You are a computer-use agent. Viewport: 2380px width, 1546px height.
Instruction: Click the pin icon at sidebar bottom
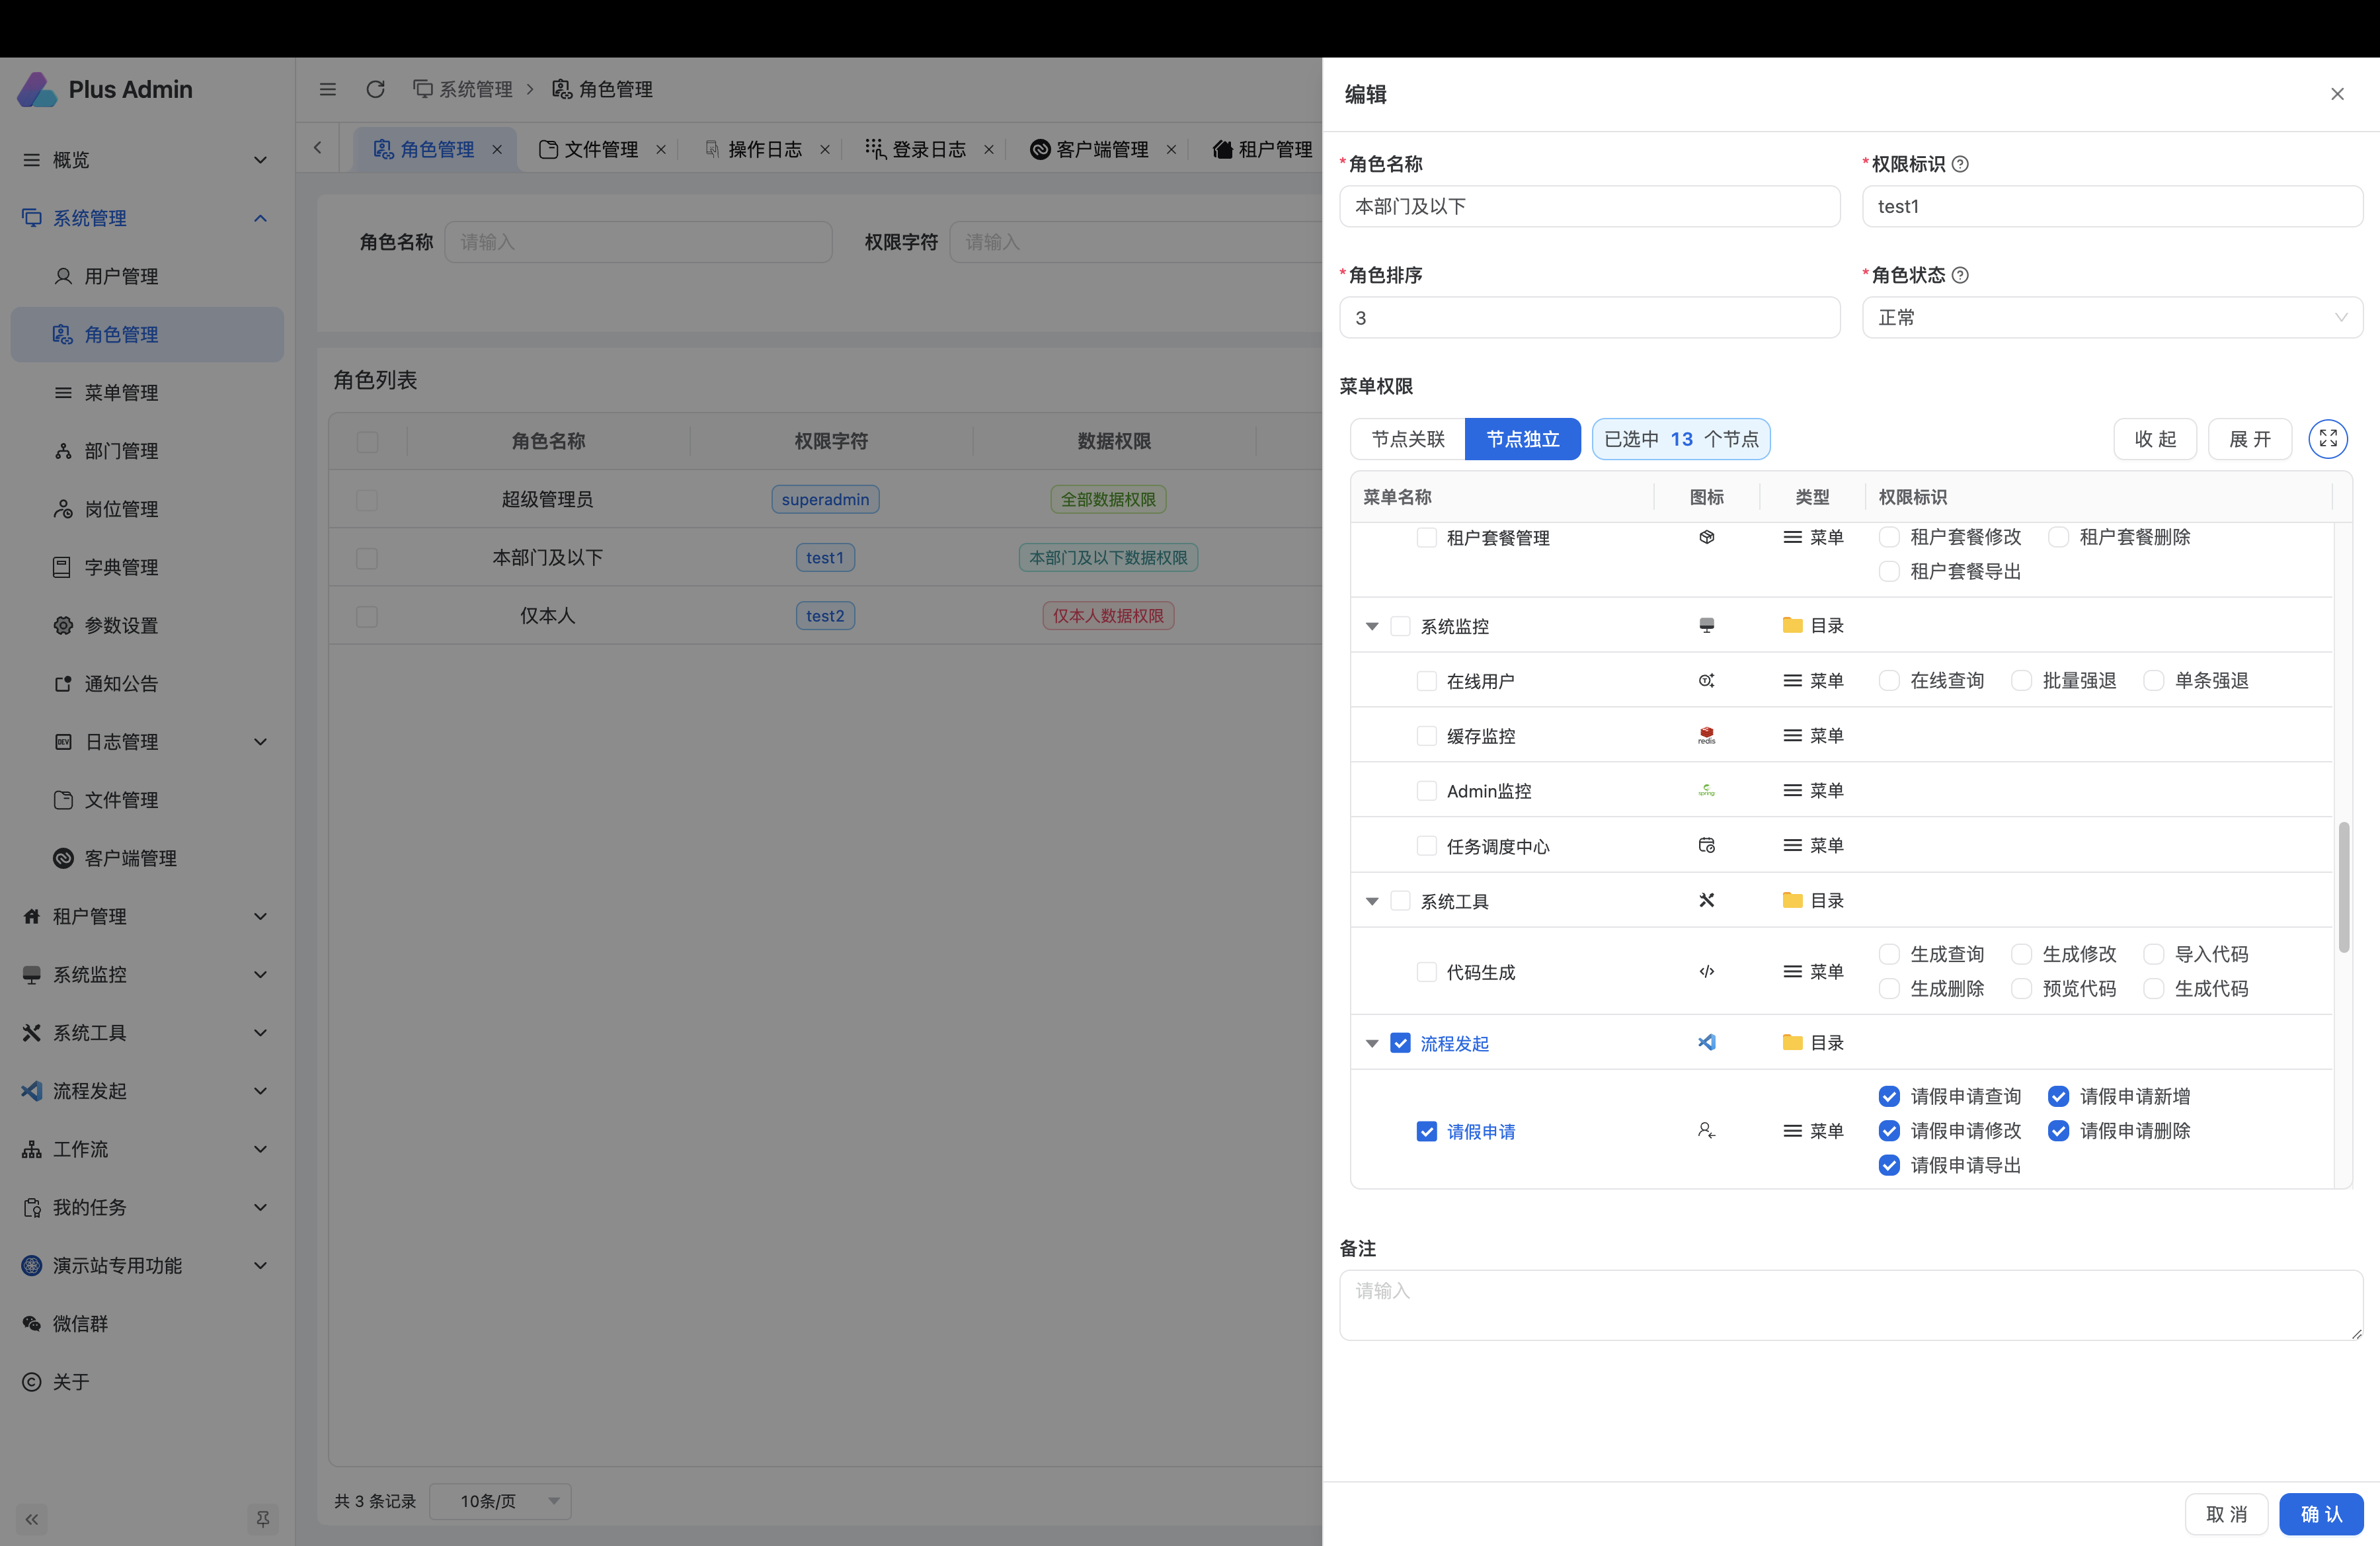point(262,1519)
